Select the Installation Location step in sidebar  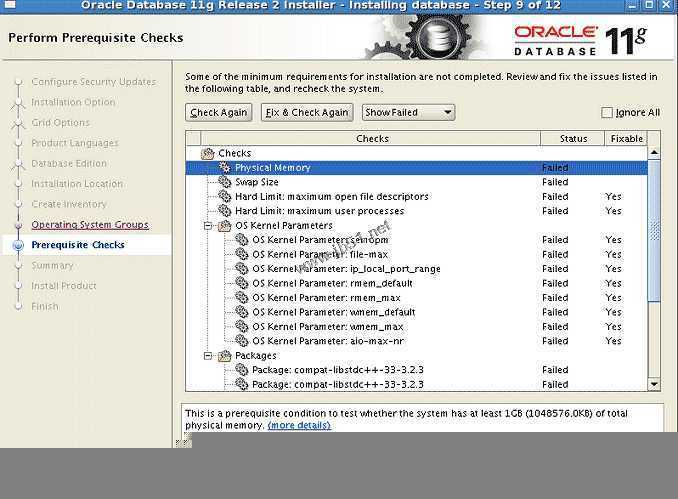pyautogui.click(x=77, y=184)
